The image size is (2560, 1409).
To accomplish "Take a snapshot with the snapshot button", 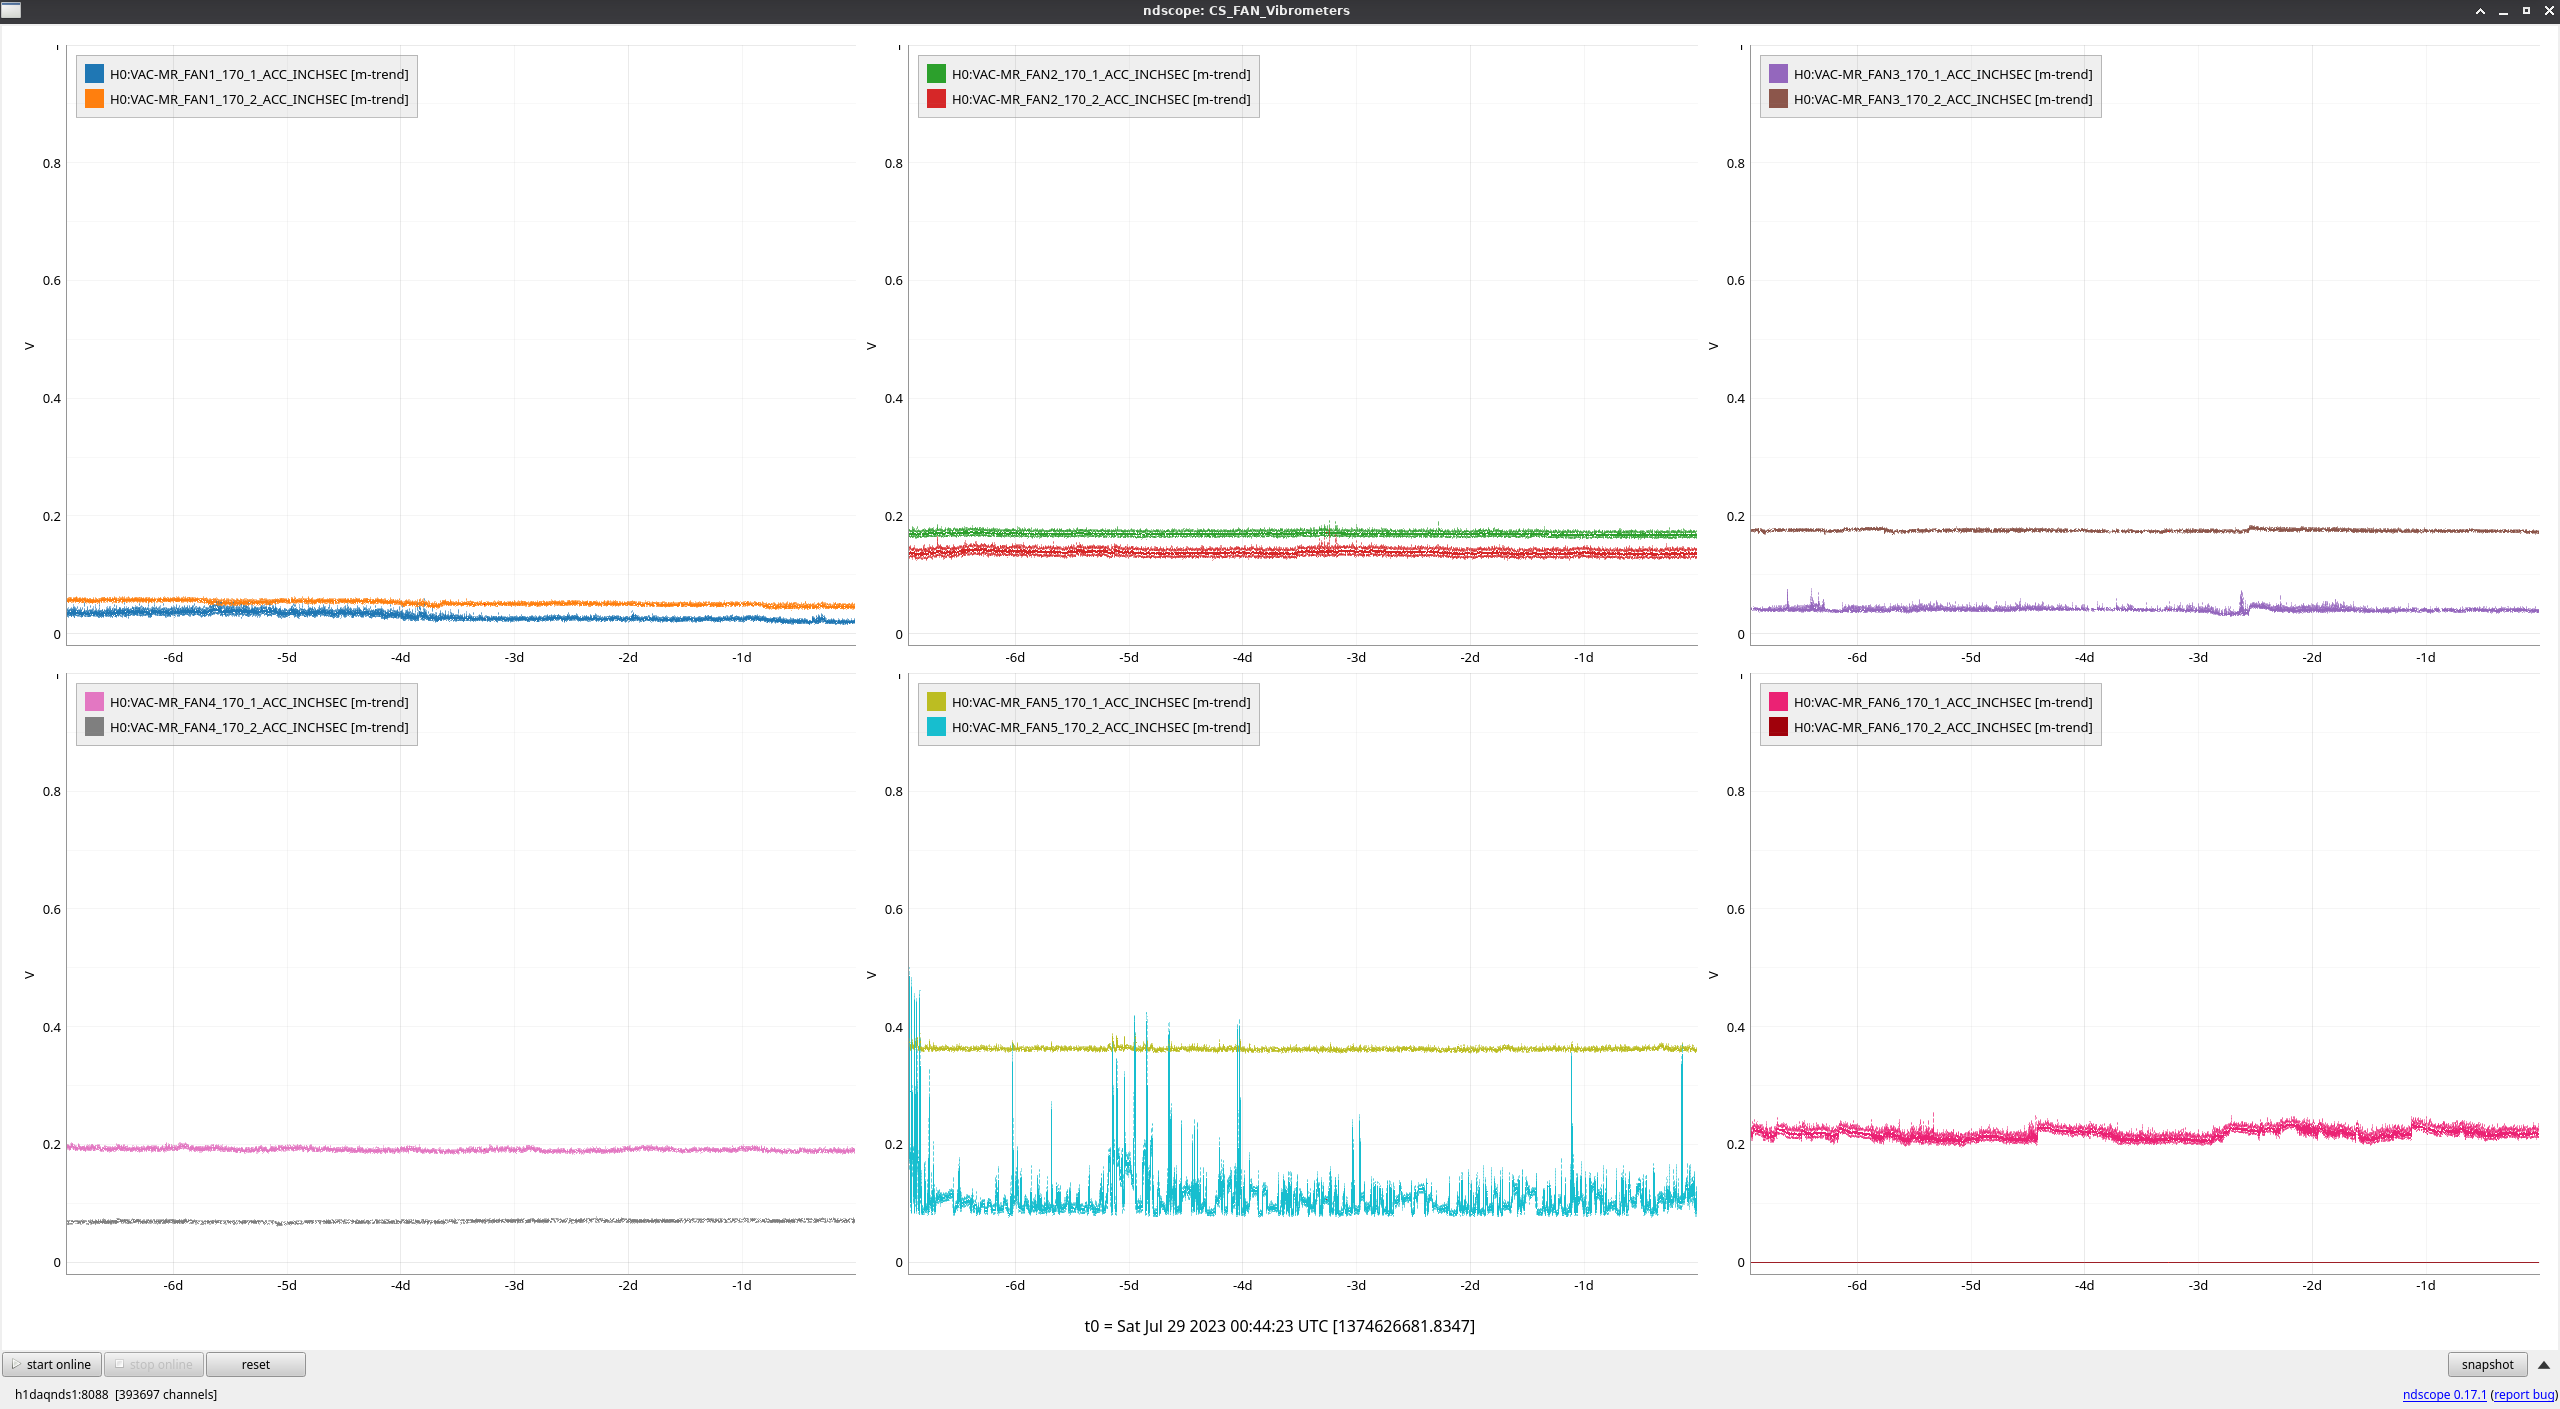I will (2487, 1364).
